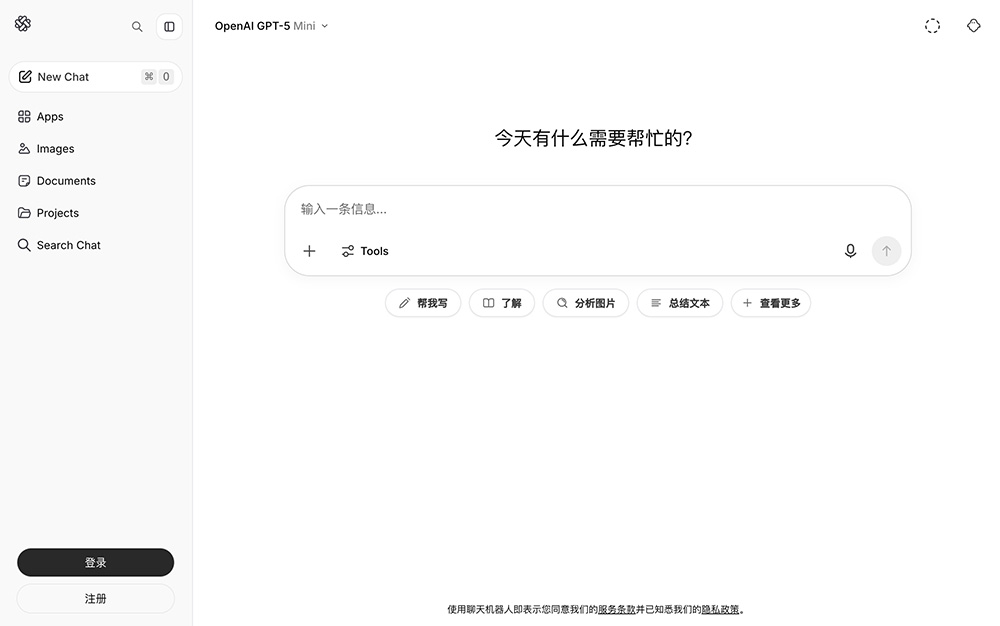Open bookmarks with the tag icon top-right
Image resolution: width=1000 pixels, height=626 pixels.
(x=973, y=25)
